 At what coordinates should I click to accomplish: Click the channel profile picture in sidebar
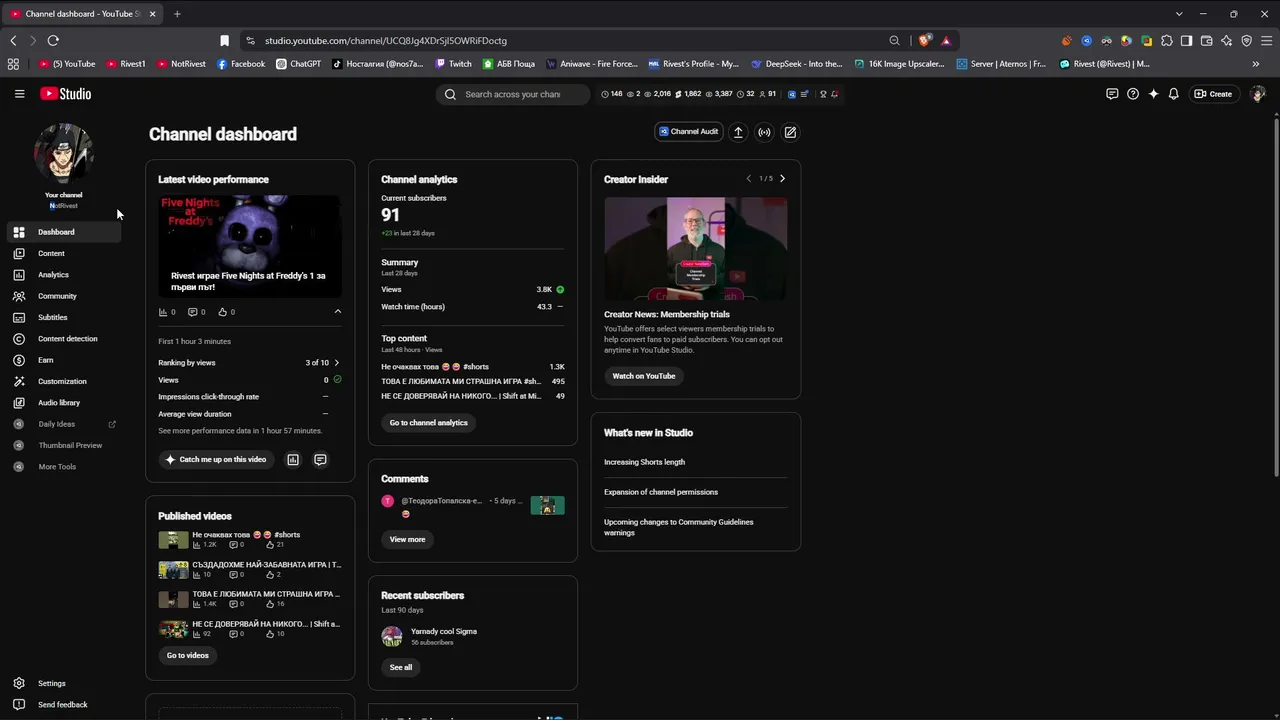(64, 153)
